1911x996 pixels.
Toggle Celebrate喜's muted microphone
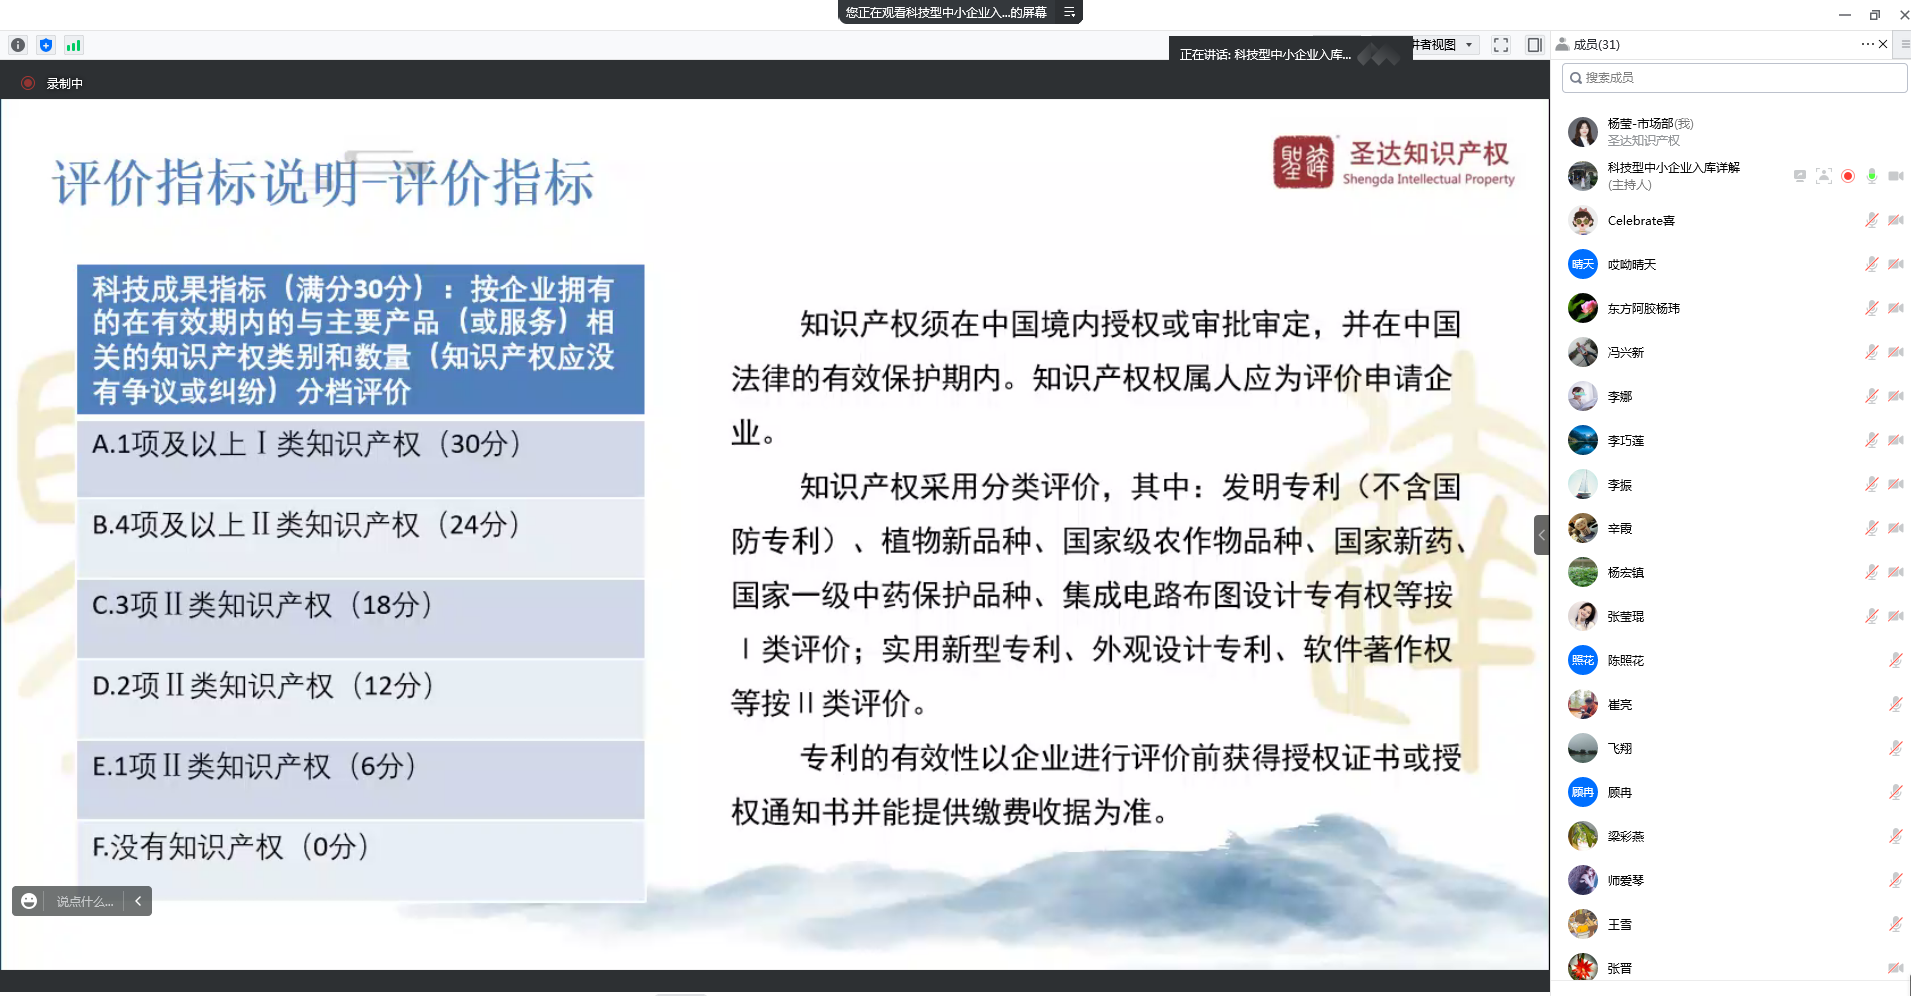coord(1871,220)
